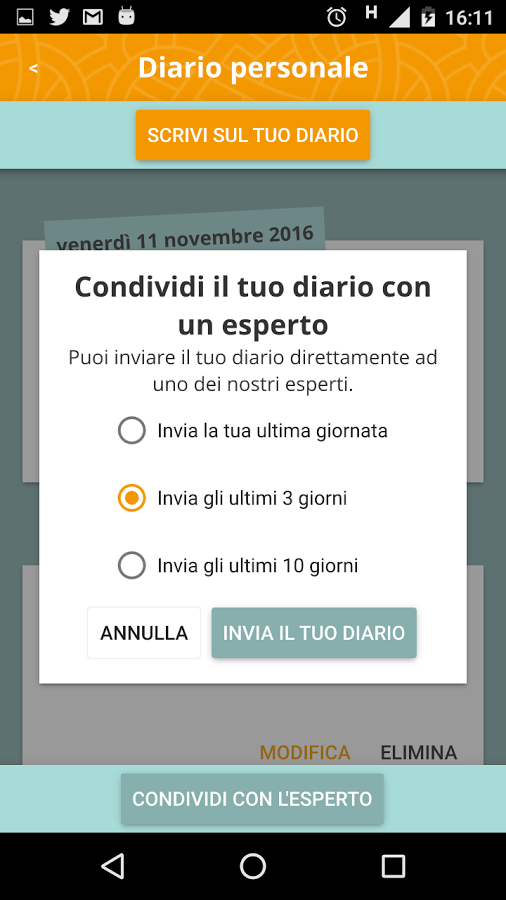The image size is (506, 900).
Task: Open the Twitter notification icon
Action: pyautogui.click(x=59, y=17)
